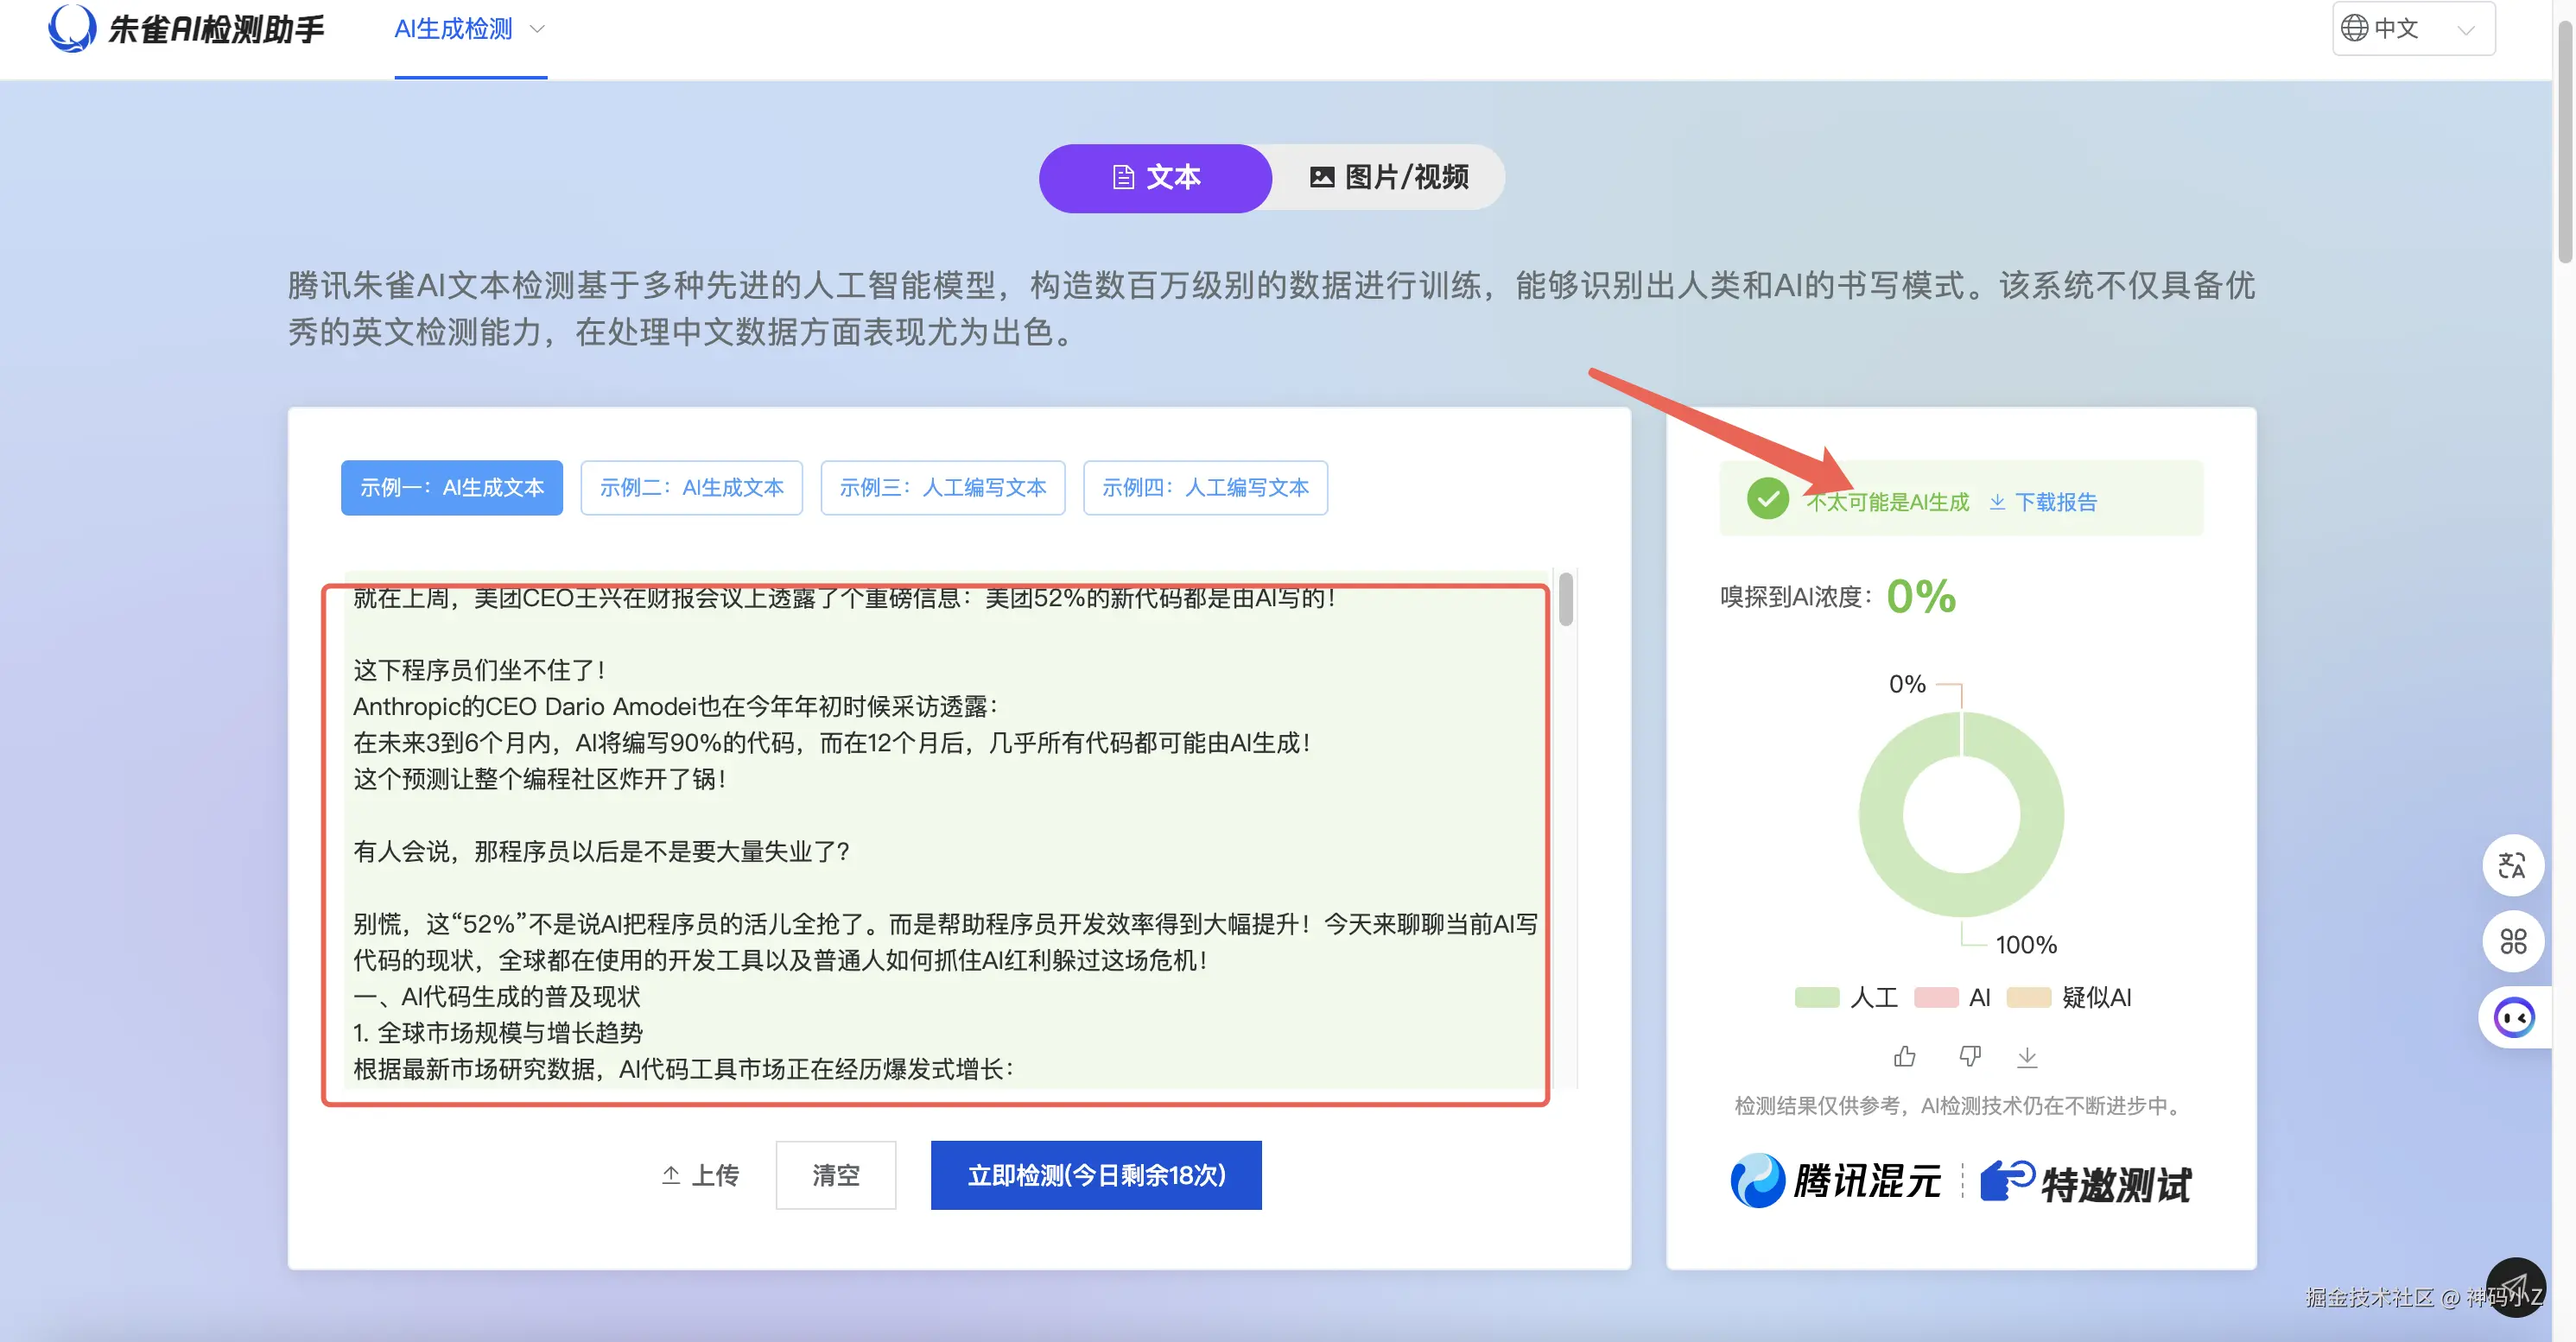Screen dimensions: 2576x1342
Task: Select 示例三：人工编写文本 sample
Action: (x=942, y=488)
